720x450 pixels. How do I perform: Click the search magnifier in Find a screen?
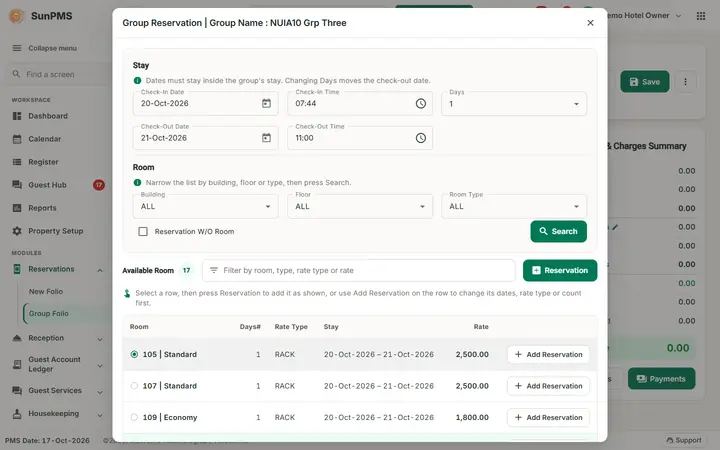[x=17, y=74]
